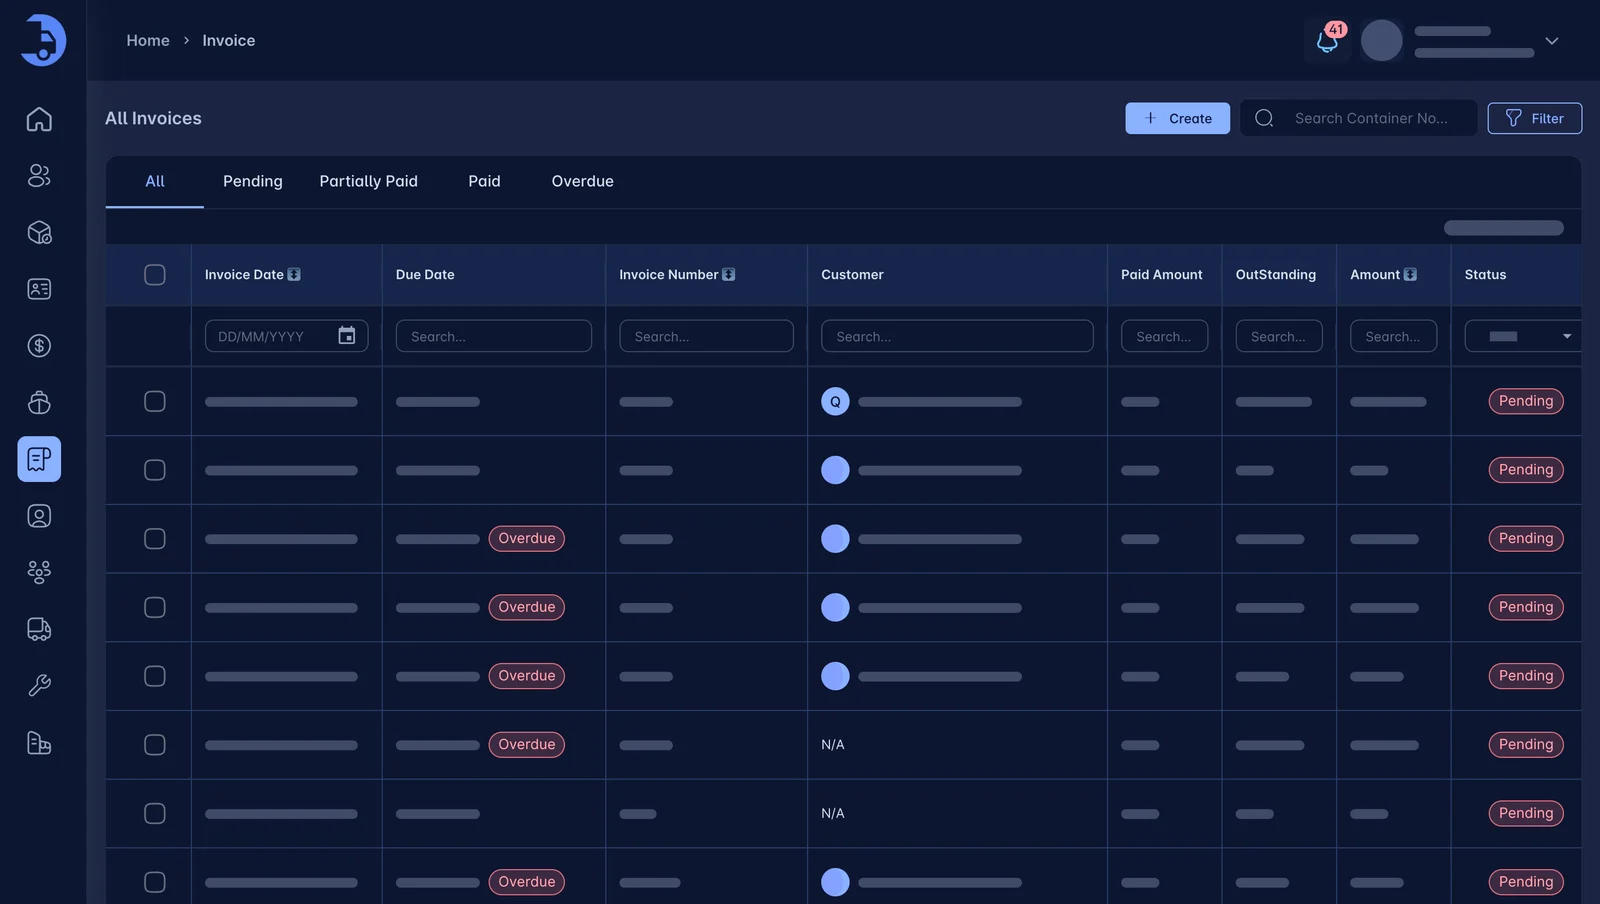The height and width of the screenshot is (904, 1600).
Task: Open the money bag icon in sidebar
Action: click(x=39, y=402)
